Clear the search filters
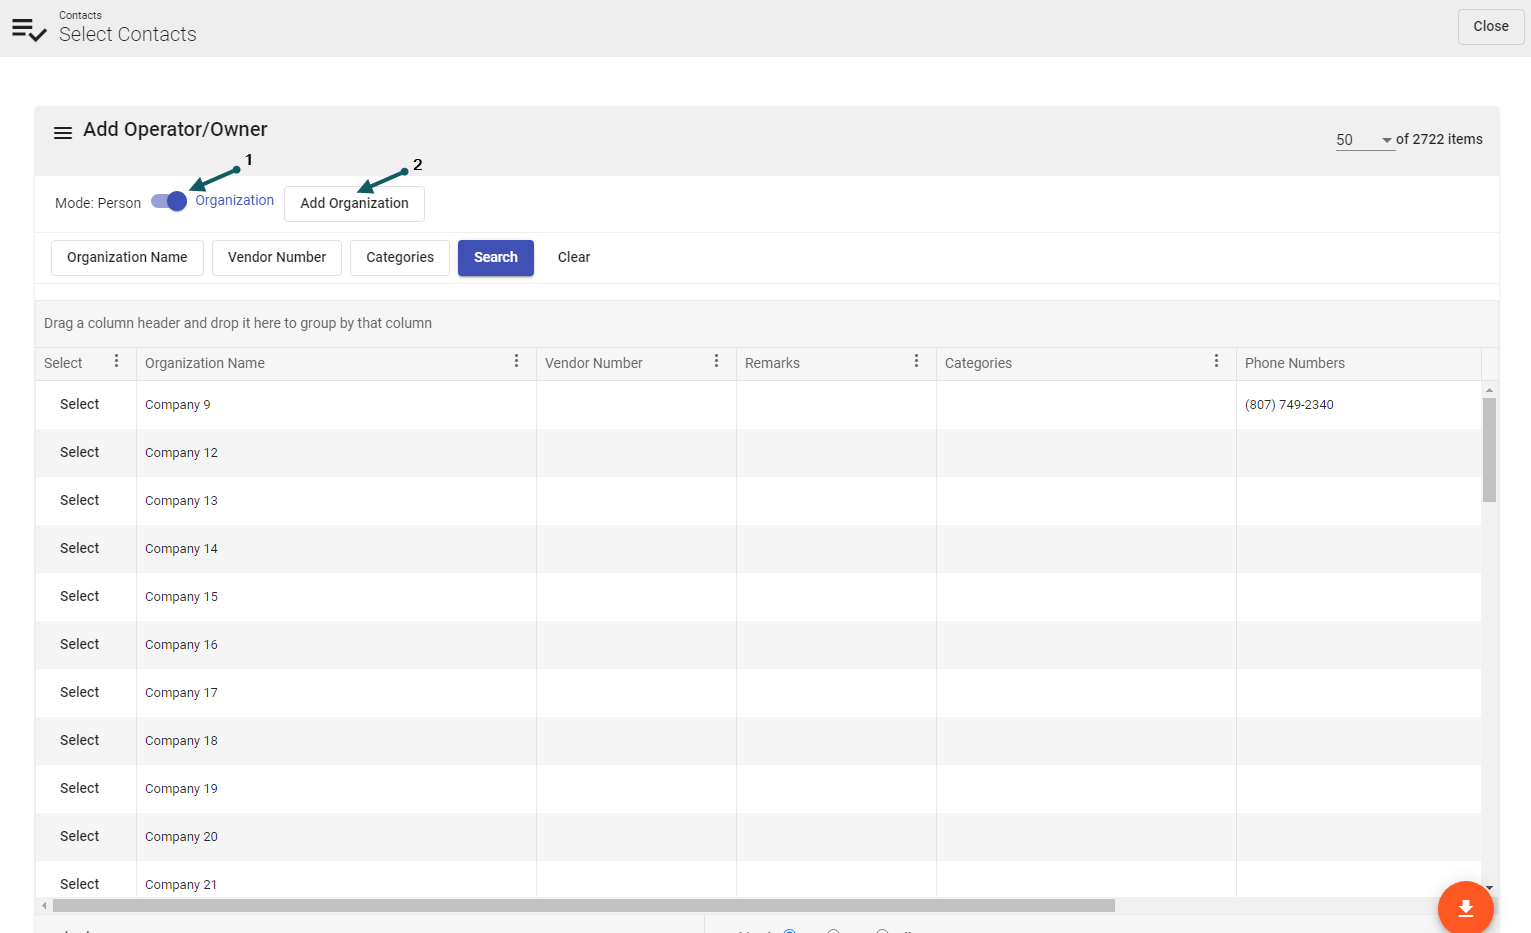This screenshot has width=1531, height=933. click(x=573, y=257)
